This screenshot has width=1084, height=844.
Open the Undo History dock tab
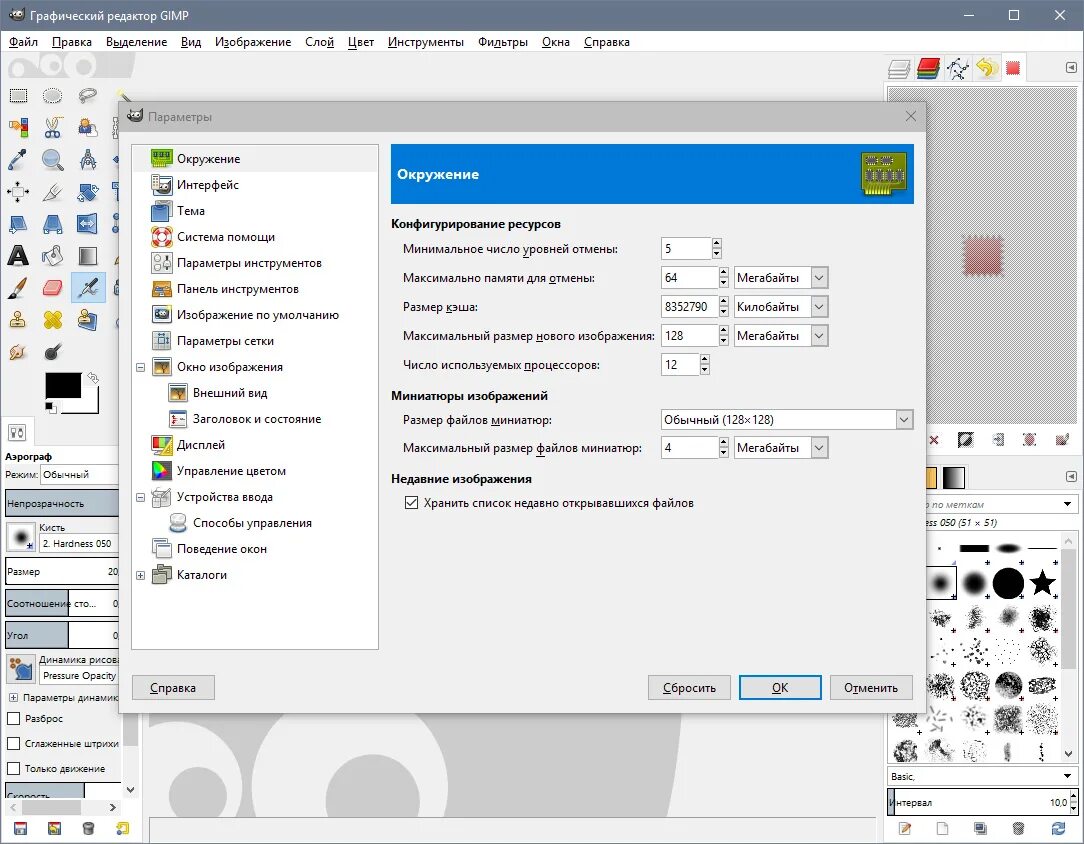(x=987, y=68)
